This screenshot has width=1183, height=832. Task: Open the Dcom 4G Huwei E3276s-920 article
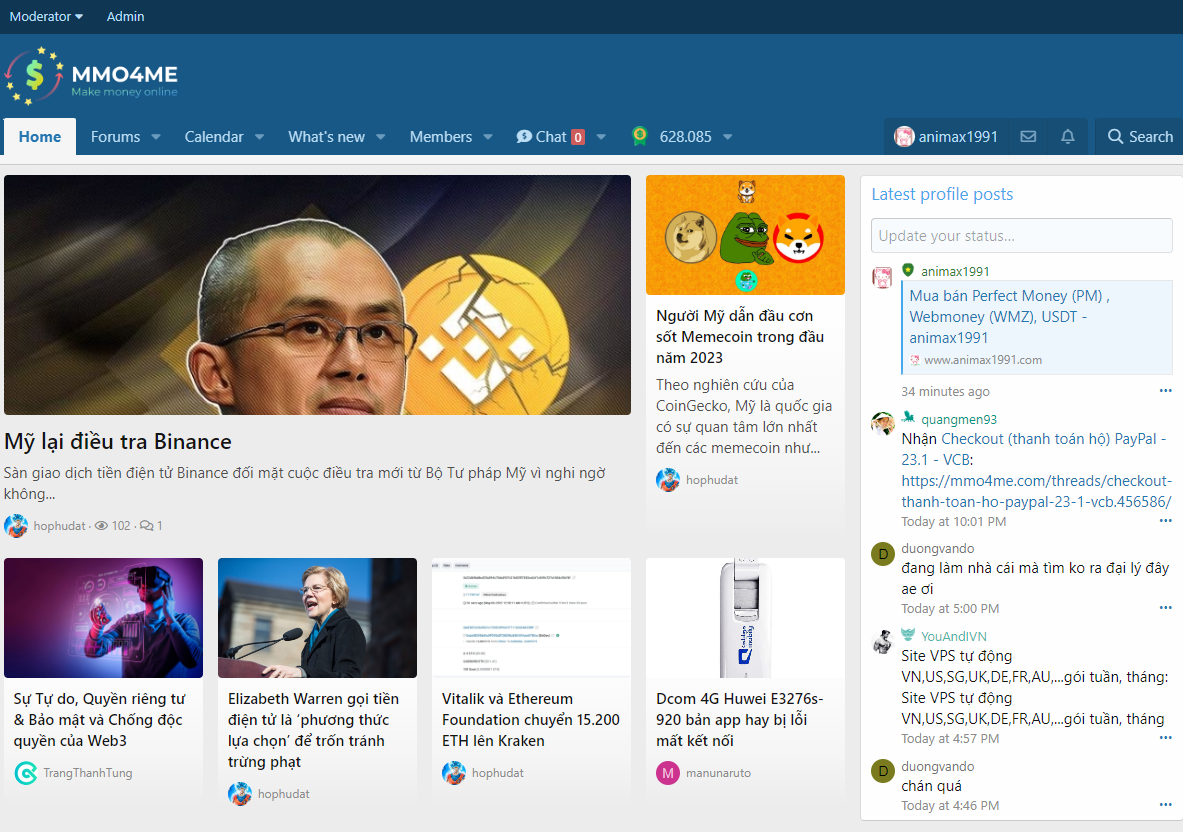[739, 720]
